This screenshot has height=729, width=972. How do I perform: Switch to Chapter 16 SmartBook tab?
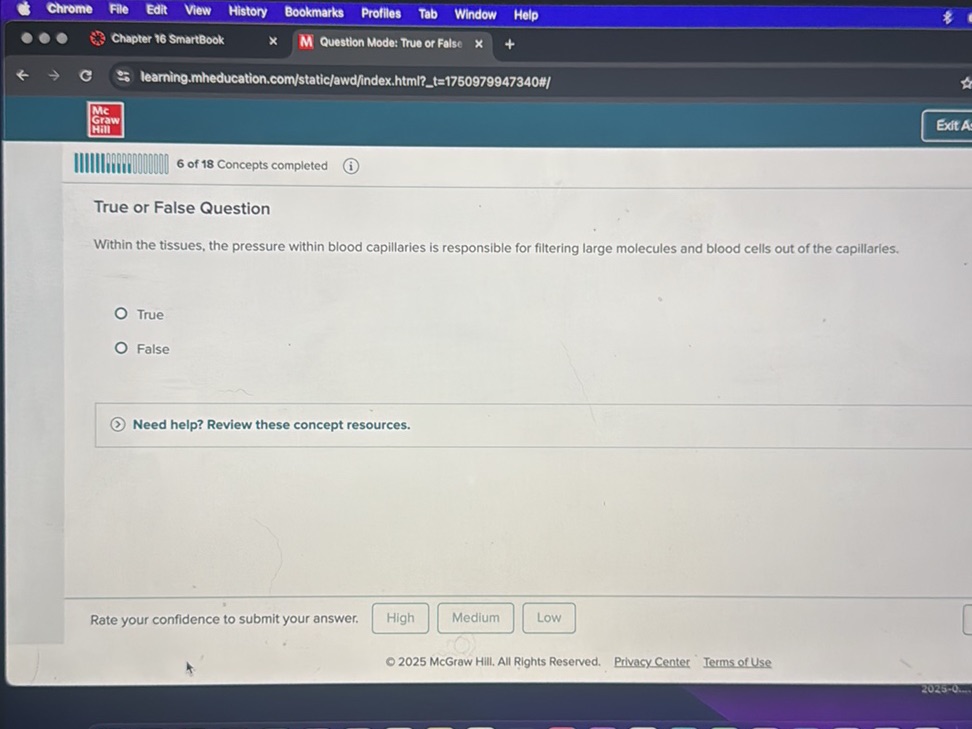click(167, 40)
